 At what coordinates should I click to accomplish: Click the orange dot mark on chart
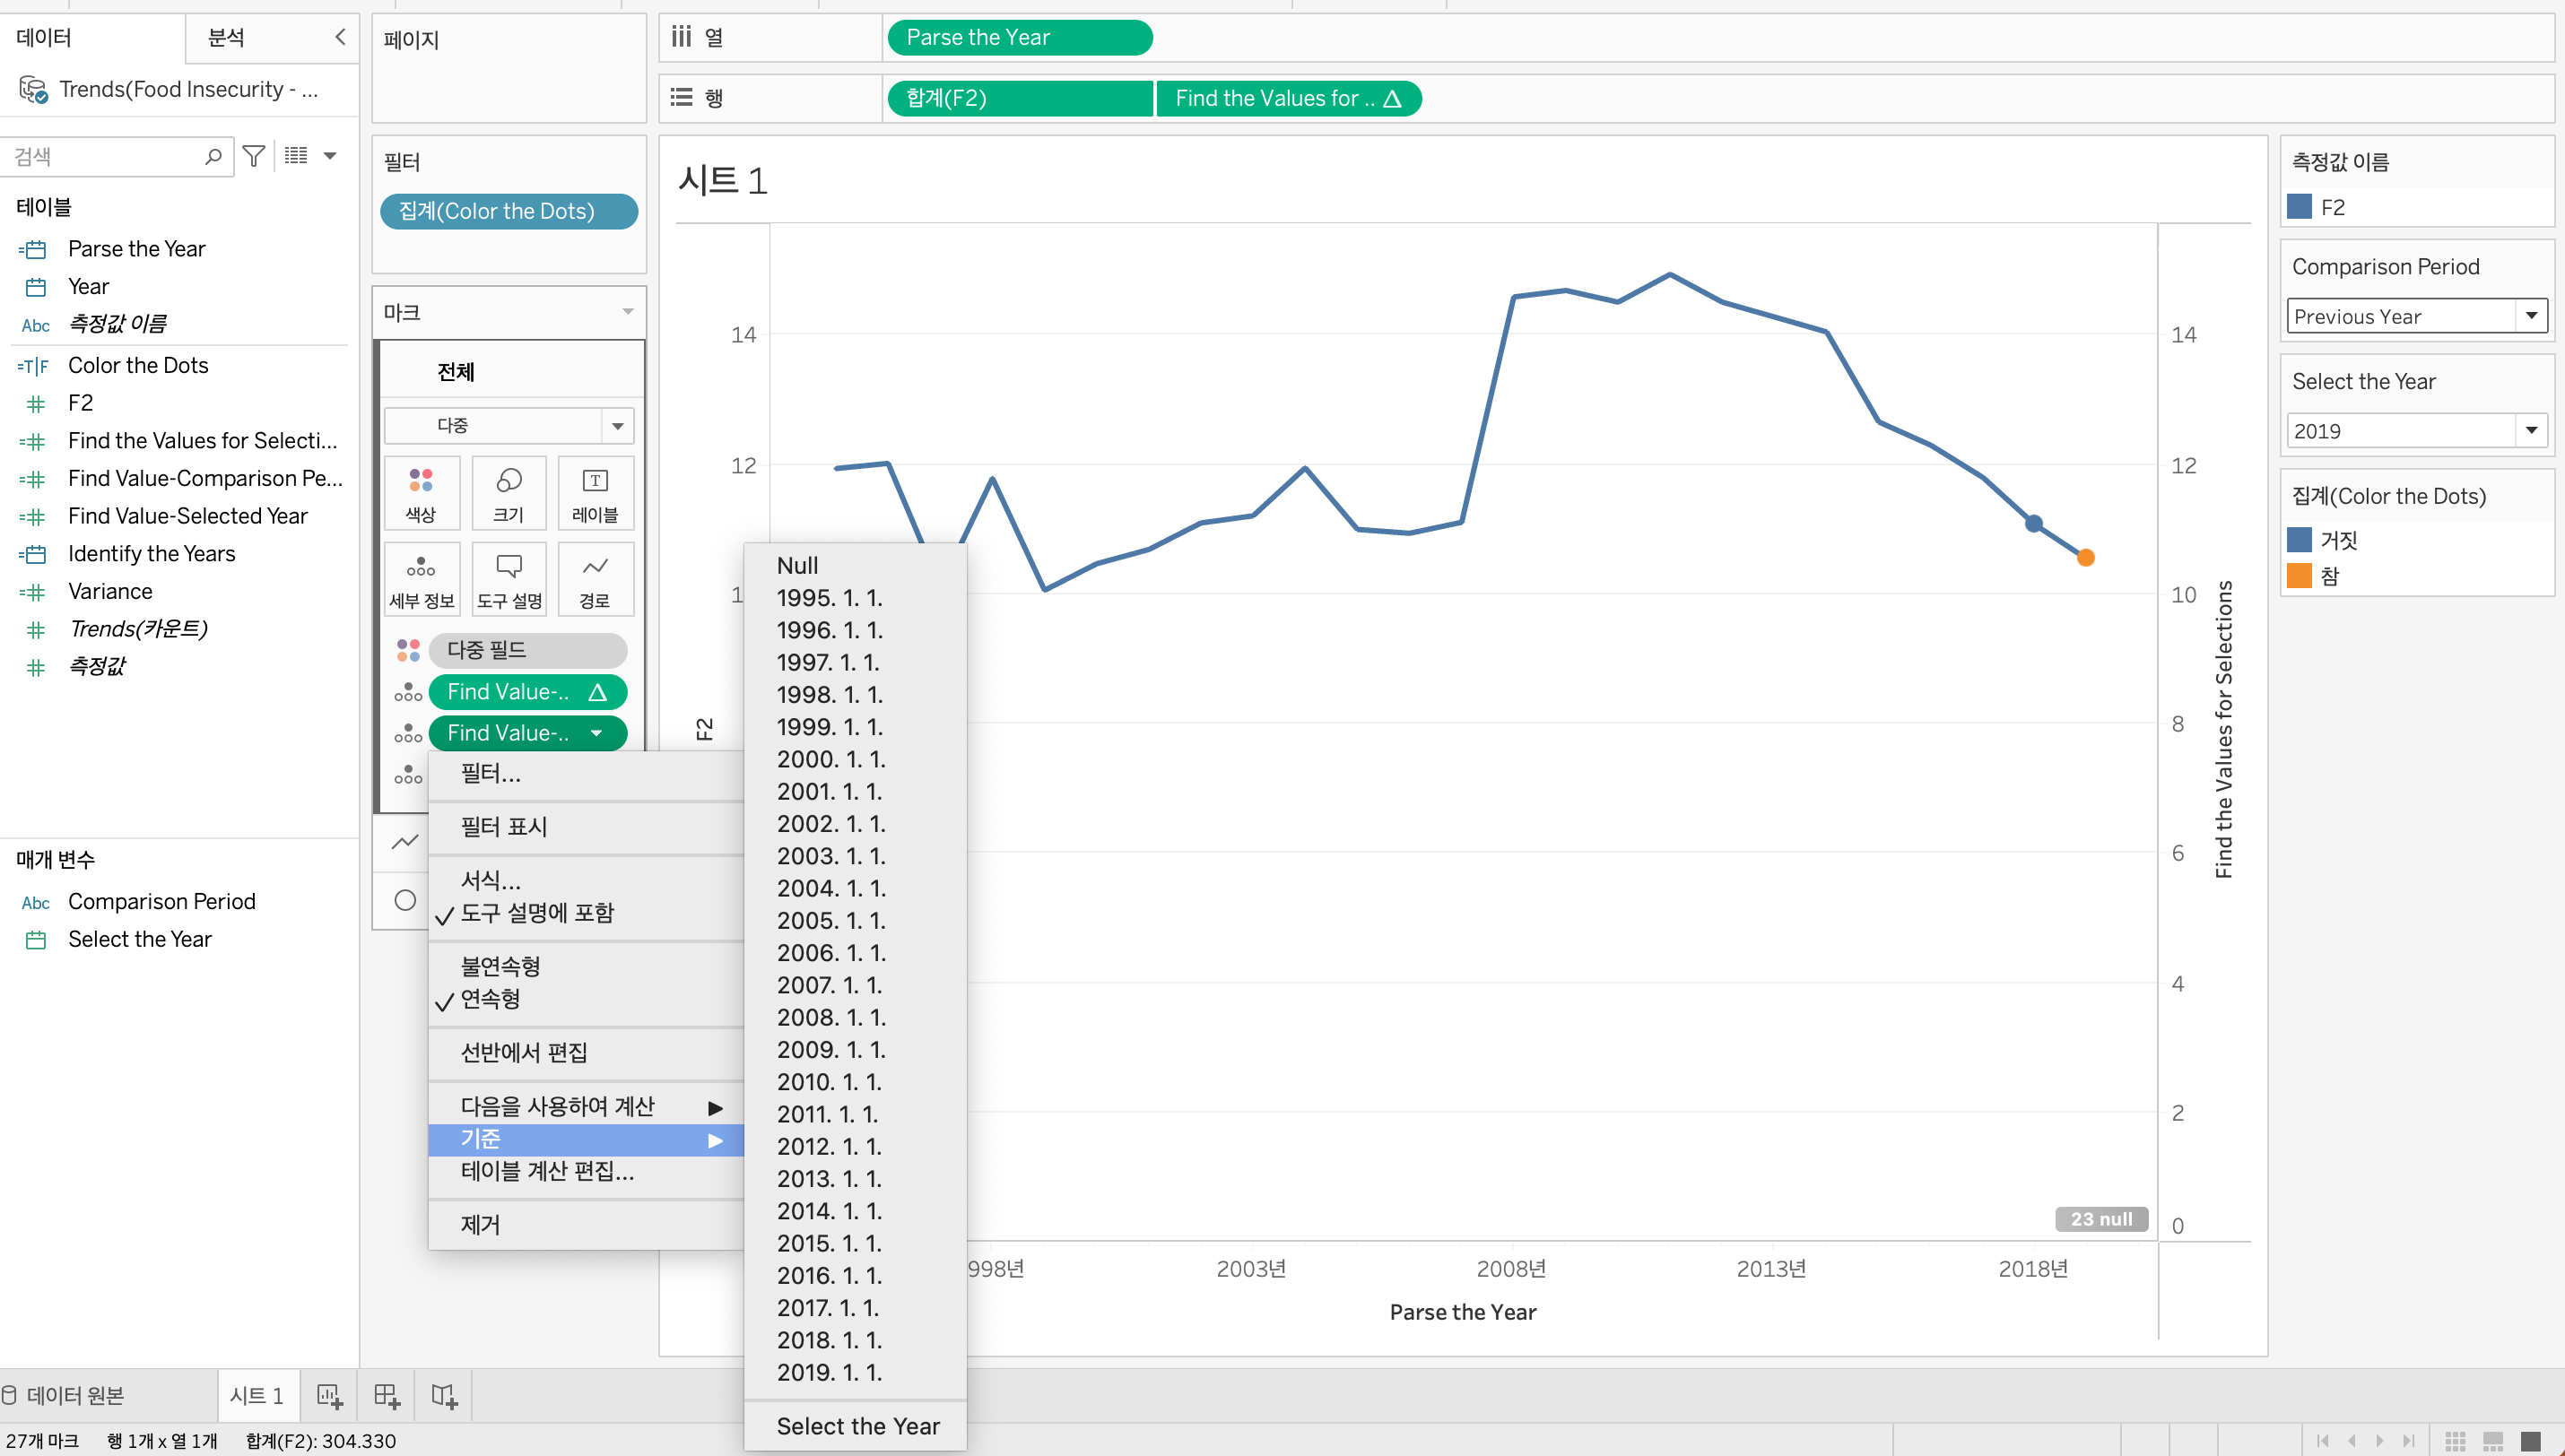[2086, 558]
